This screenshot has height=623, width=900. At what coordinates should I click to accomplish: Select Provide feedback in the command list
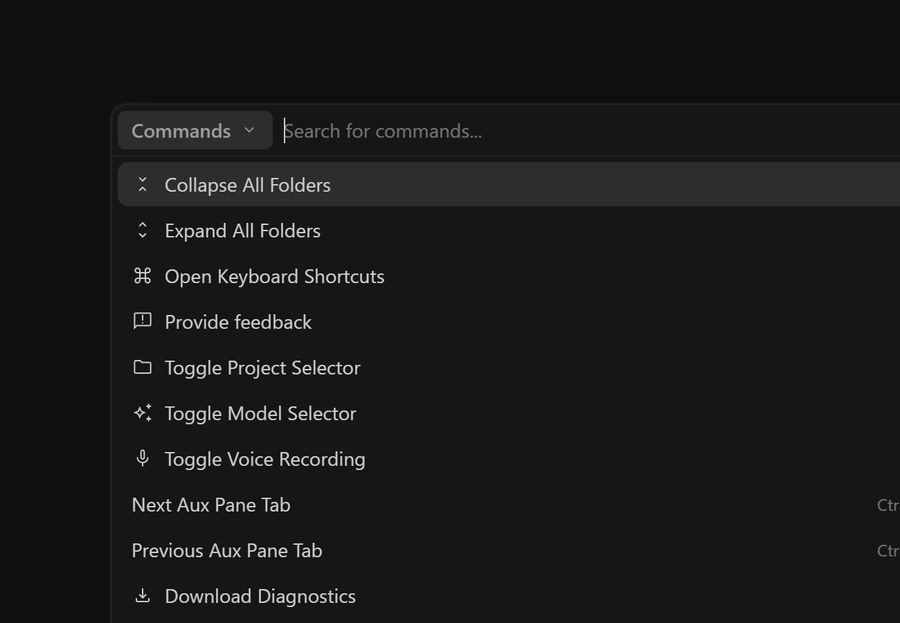509,322
